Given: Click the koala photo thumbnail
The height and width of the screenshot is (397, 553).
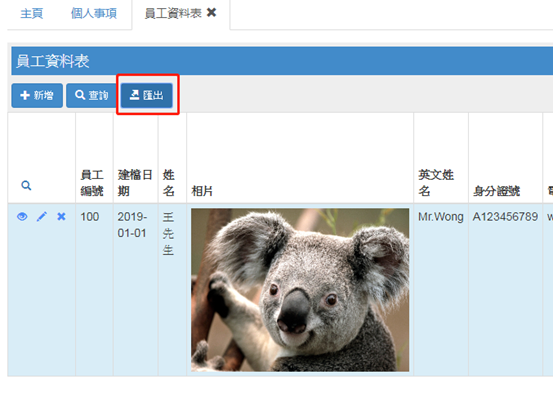Looking at the screenshot, I should tap(300, 290).
